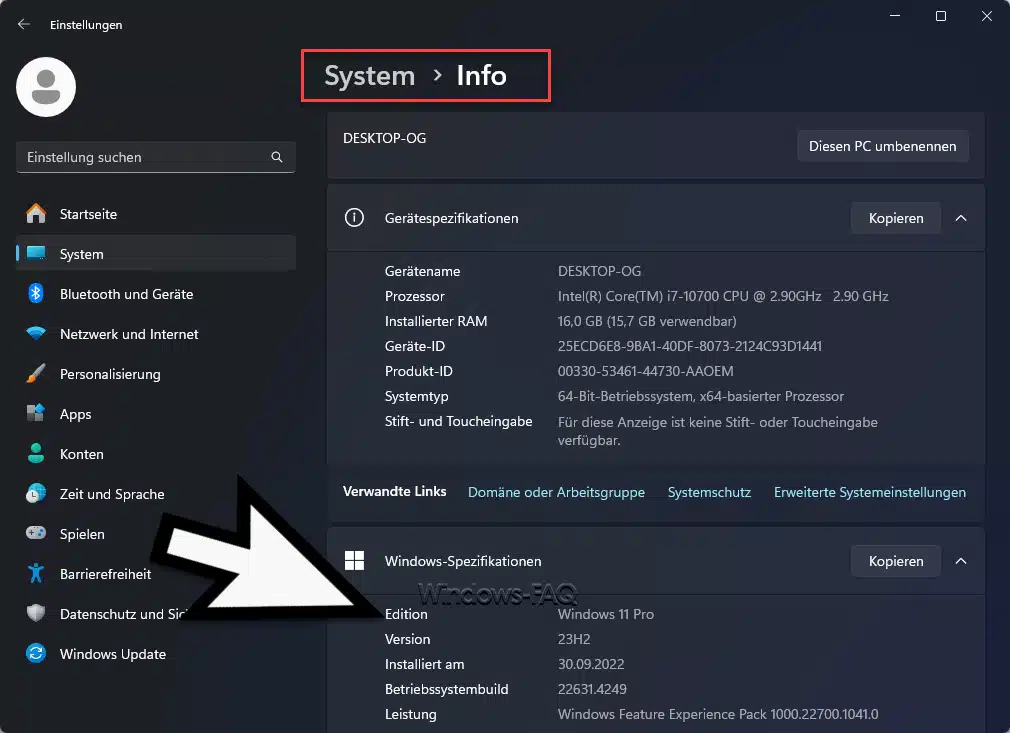Viewport: 1010px width, 733px height.
Task: Go to Startseite in the sidebar
Action: 86,213
